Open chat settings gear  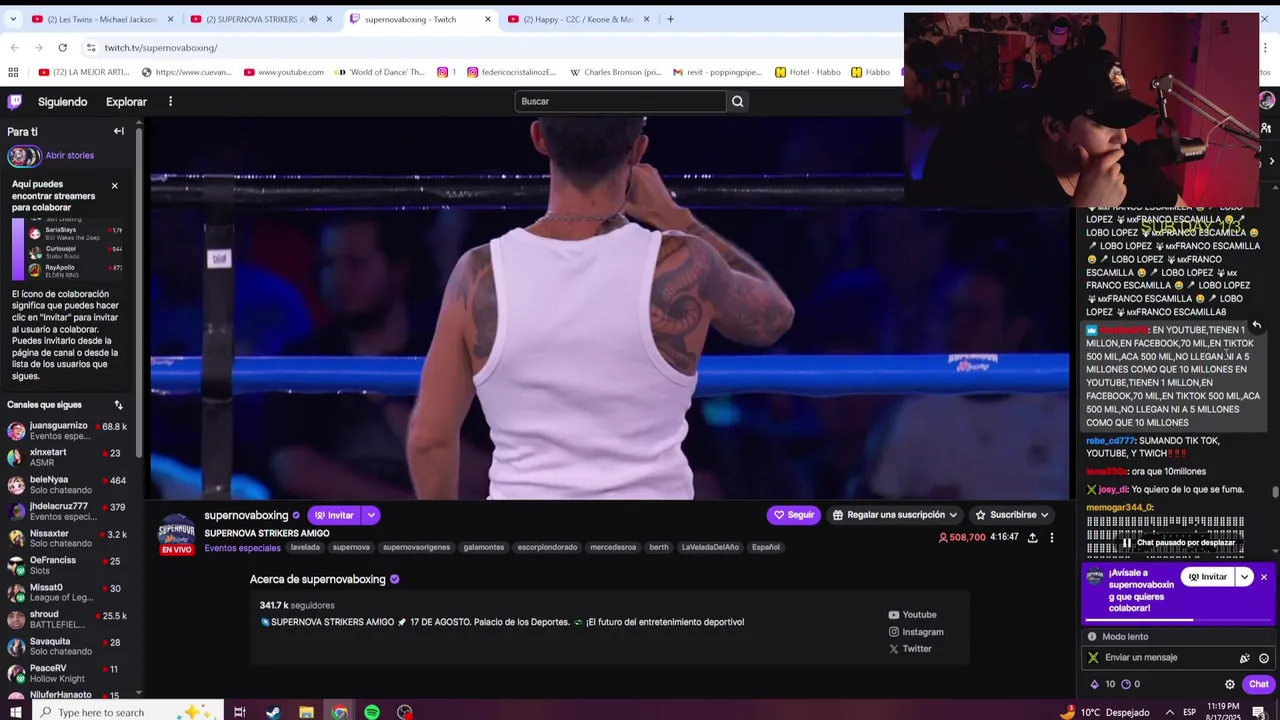point(1230,684)
